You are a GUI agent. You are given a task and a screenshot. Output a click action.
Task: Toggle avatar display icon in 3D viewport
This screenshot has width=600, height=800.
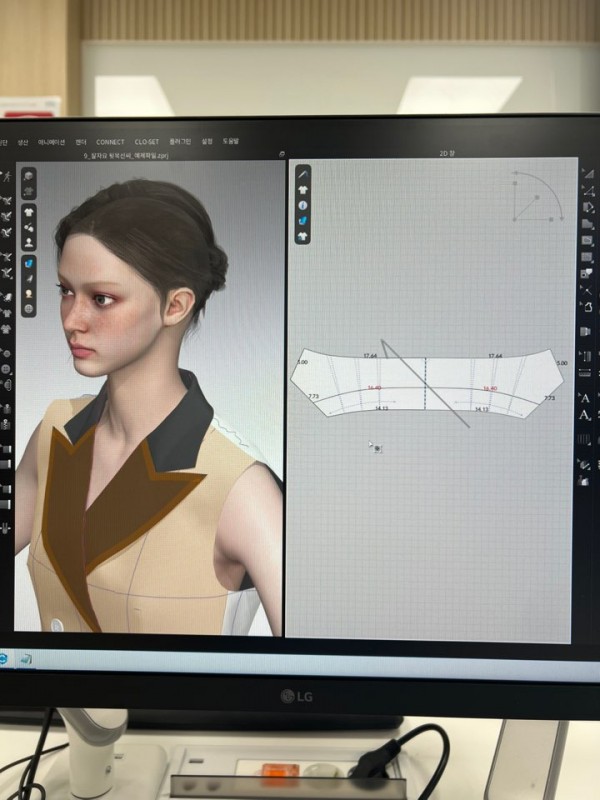[29, 242]
